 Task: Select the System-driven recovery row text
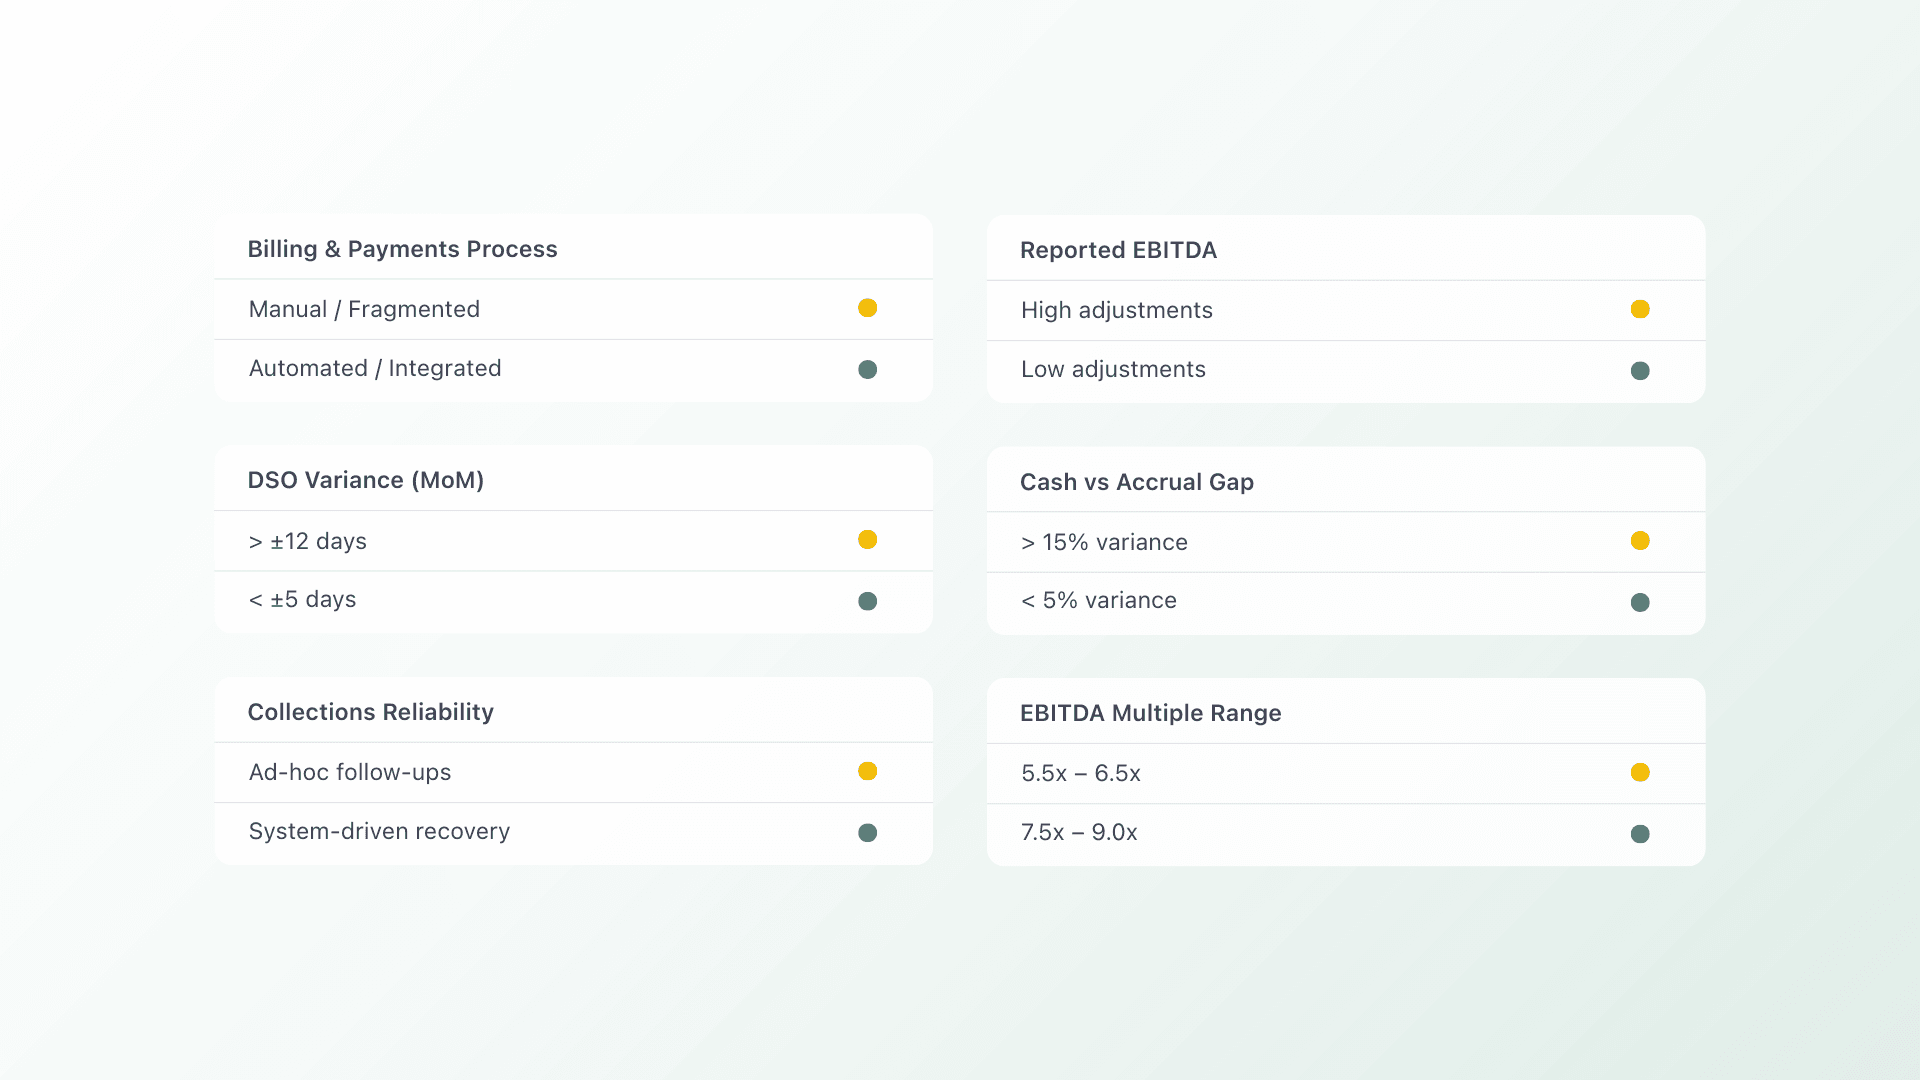click(x=379, y=831)
